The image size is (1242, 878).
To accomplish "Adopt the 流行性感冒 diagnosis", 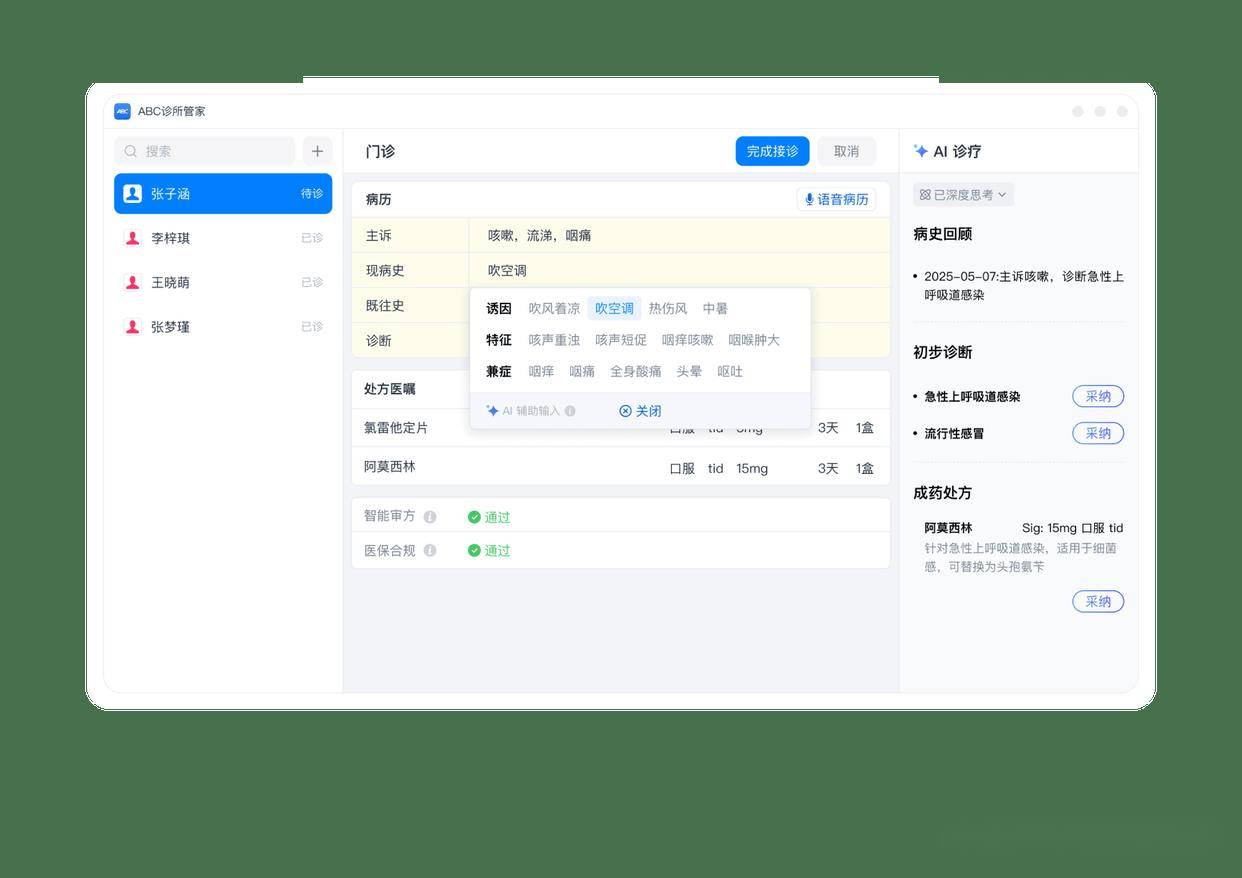I will click(x=1097, y=433).
